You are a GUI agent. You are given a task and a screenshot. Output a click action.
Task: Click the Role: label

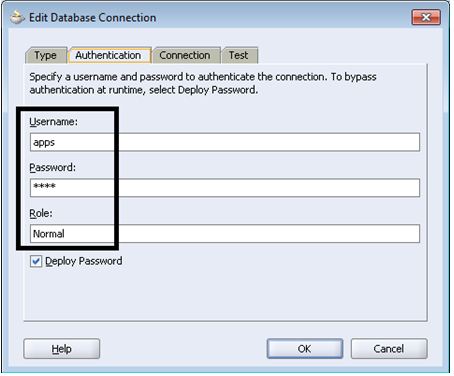click(x=41, y=213)
